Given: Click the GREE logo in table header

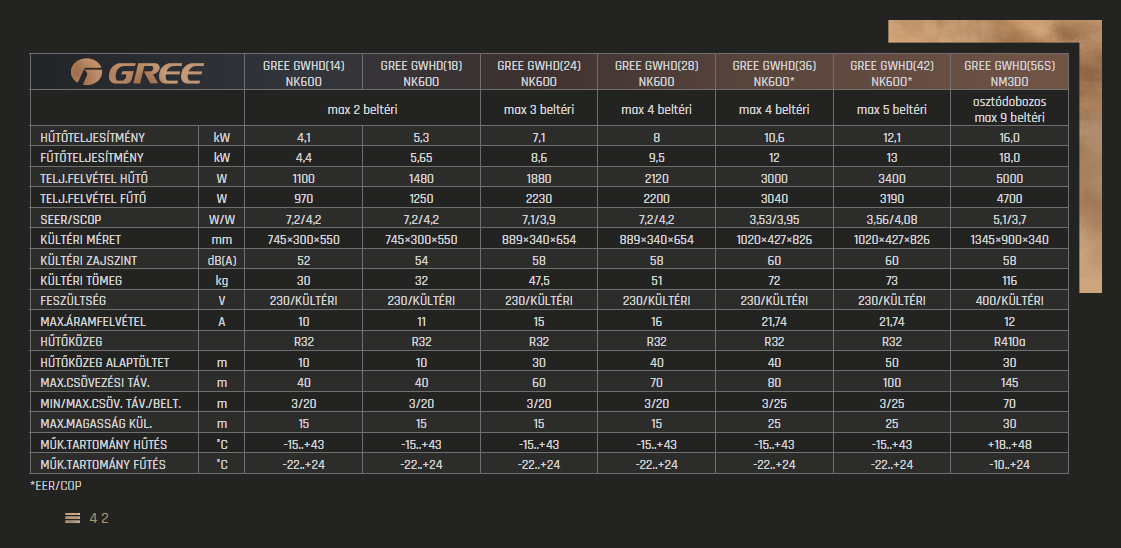Looking at the screenshot, I should [x=137, y=73].
